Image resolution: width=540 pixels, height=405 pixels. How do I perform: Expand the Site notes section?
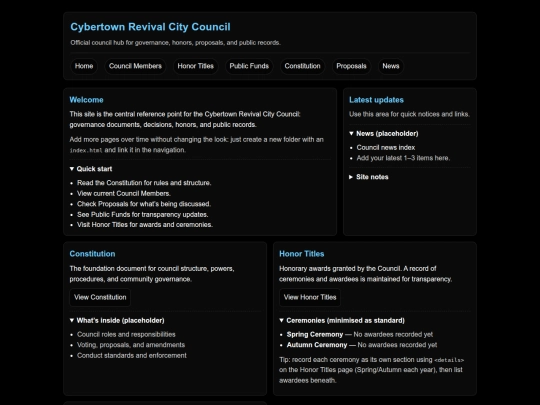click(368, 177)
